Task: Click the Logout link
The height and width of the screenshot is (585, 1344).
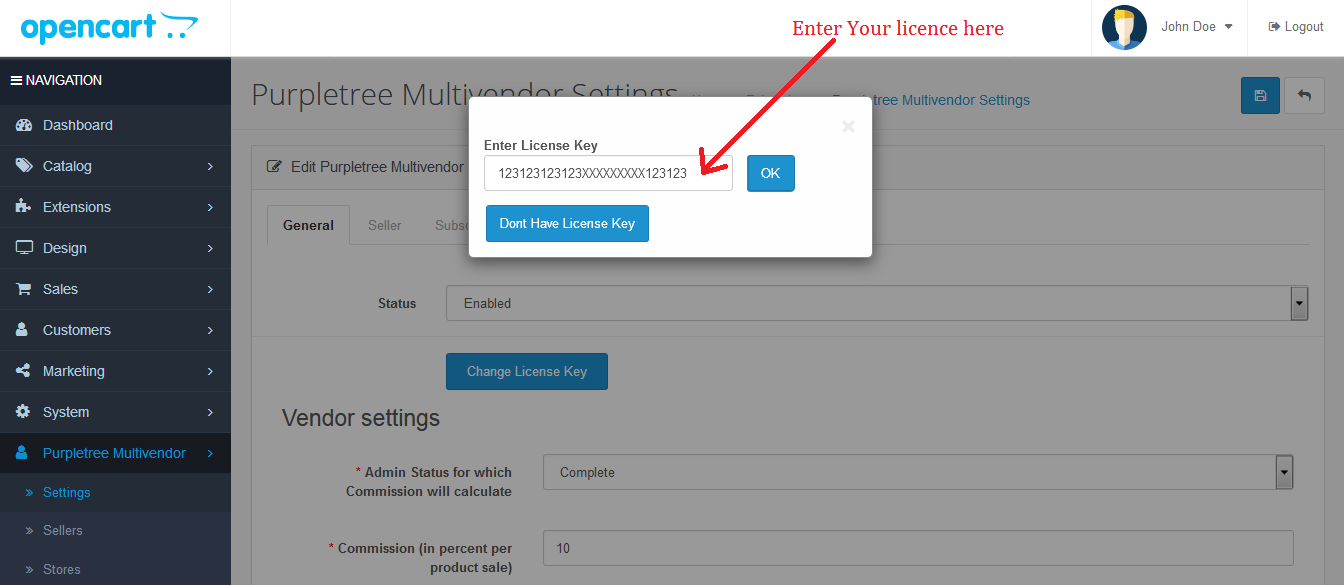Action: pyautogui.click(x=1296, y=27)
